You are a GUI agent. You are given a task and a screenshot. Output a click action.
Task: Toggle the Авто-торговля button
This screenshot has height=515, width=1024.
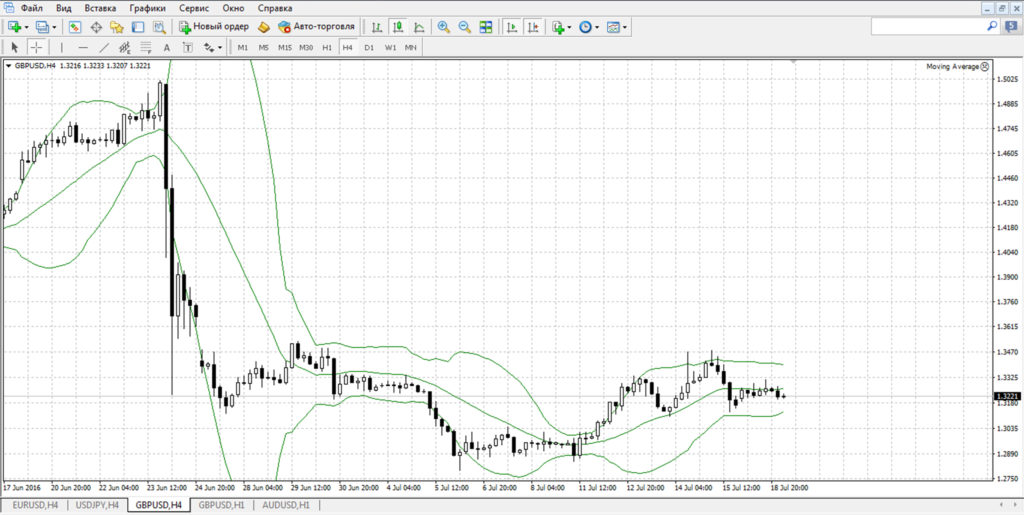click(x=316, y=27)
